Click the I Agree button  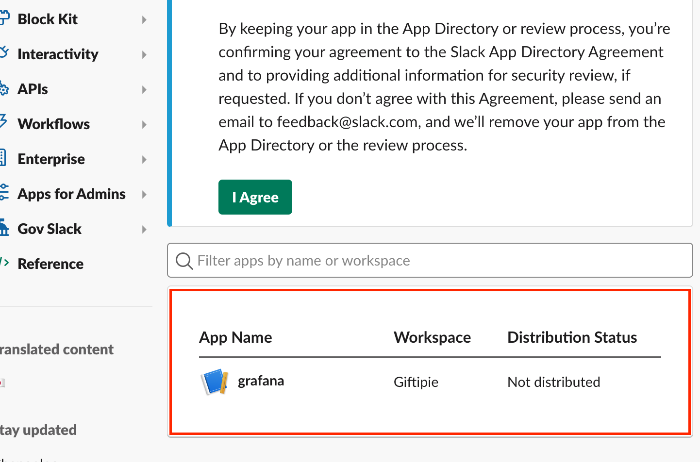click(255, 197)
